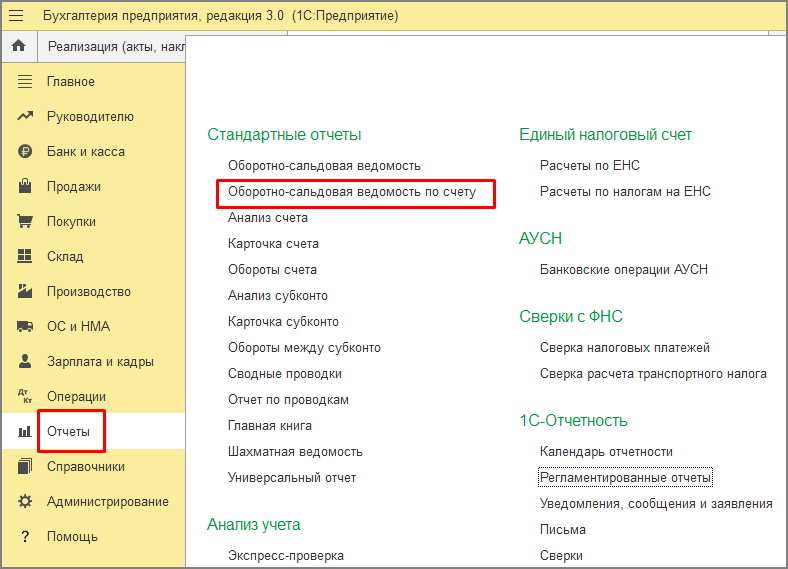Open the Отчеты section in sidebar
Screen dimensions: 788x569
tap(68, 432)
